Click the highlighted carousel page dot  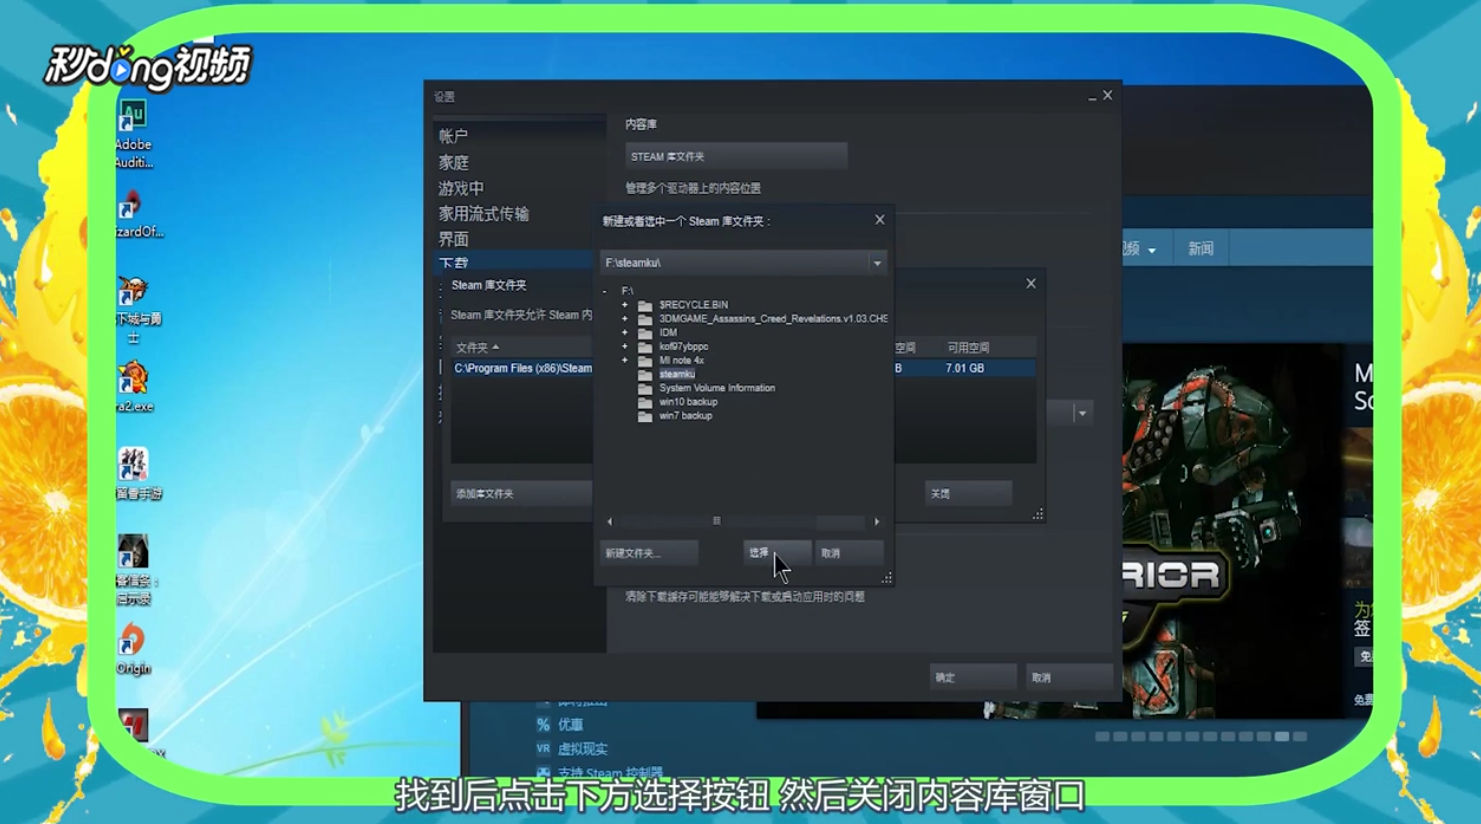coord(1282,737)
